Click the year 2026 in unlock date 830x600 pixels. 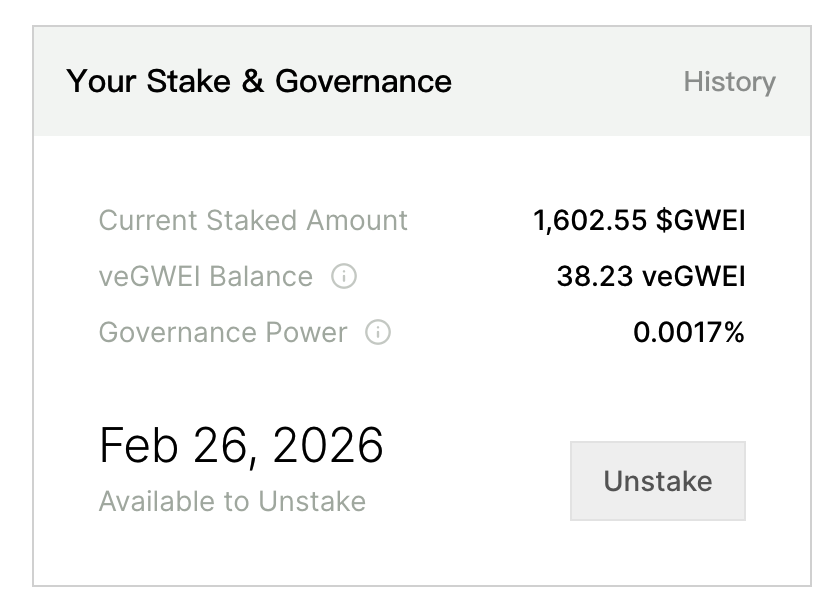327,446
